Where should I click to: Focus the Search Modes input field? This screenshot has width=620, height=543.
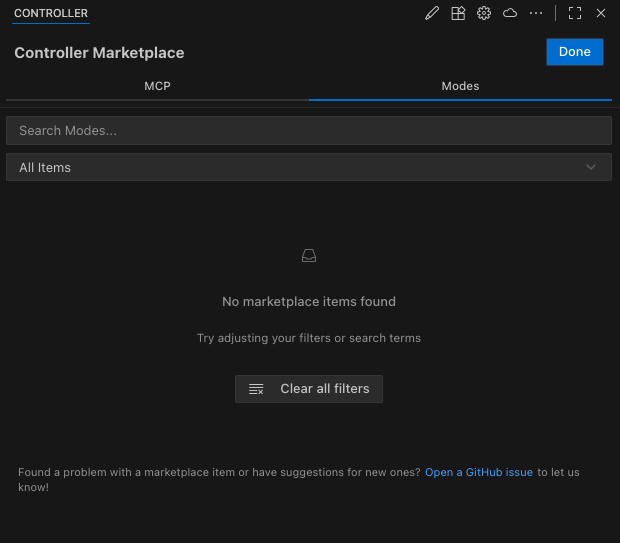coord(309,131)
